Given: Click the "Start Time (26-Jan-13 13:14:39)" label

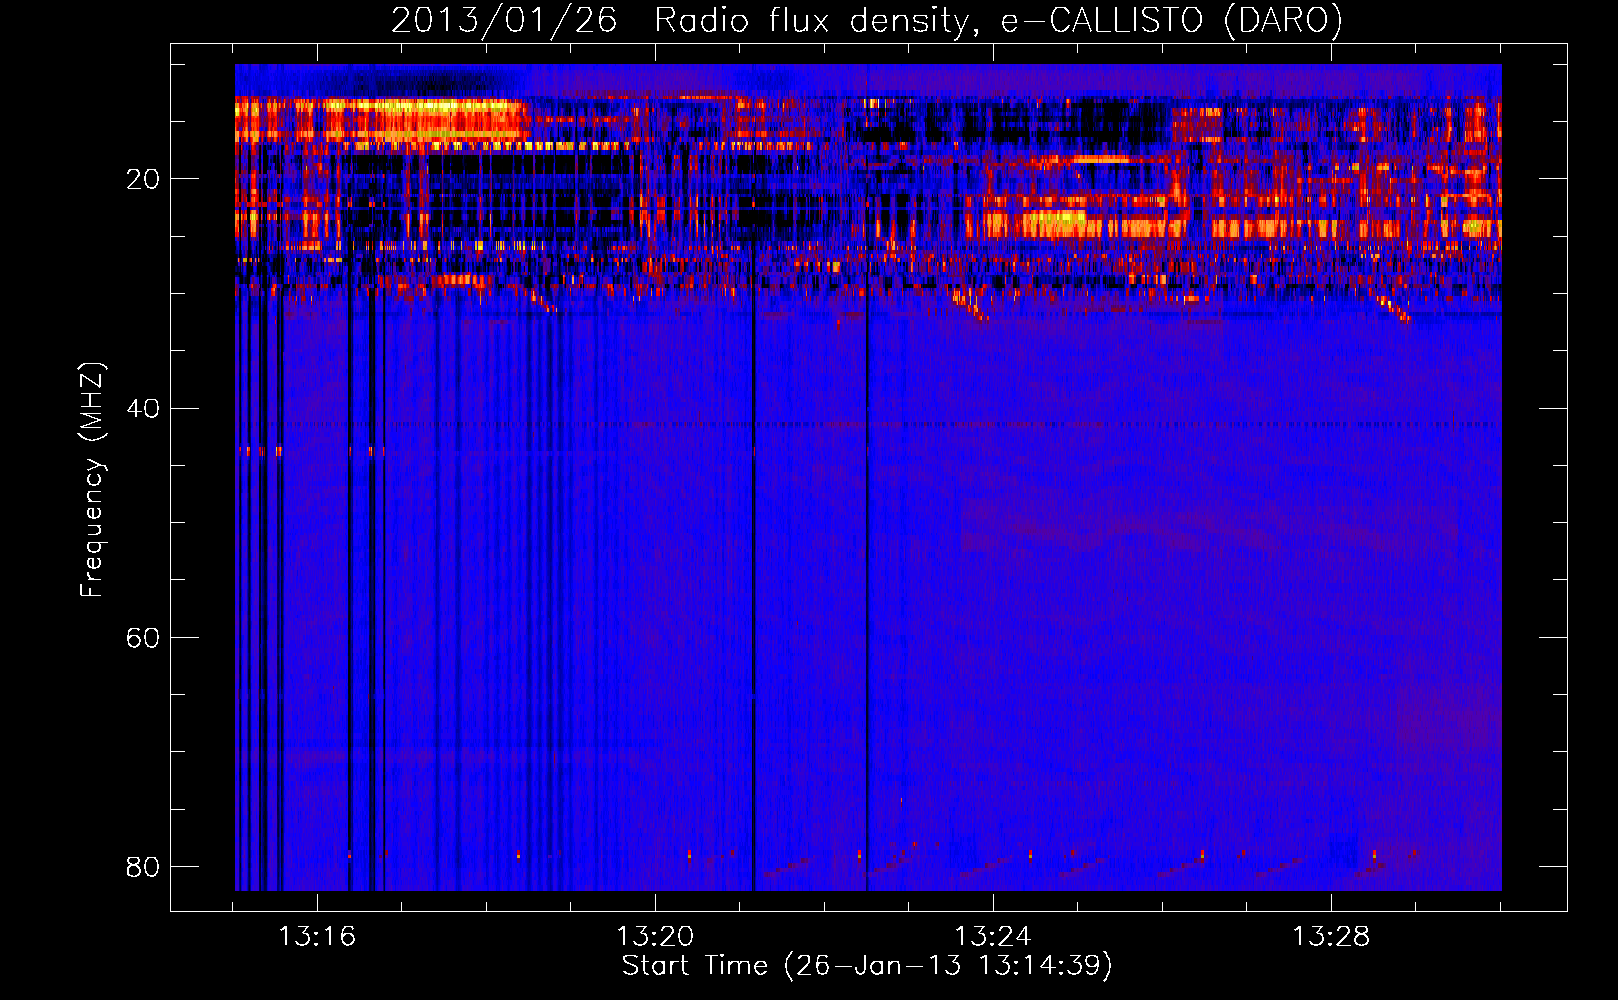Looking at the screenshot, I should (867, 966).
